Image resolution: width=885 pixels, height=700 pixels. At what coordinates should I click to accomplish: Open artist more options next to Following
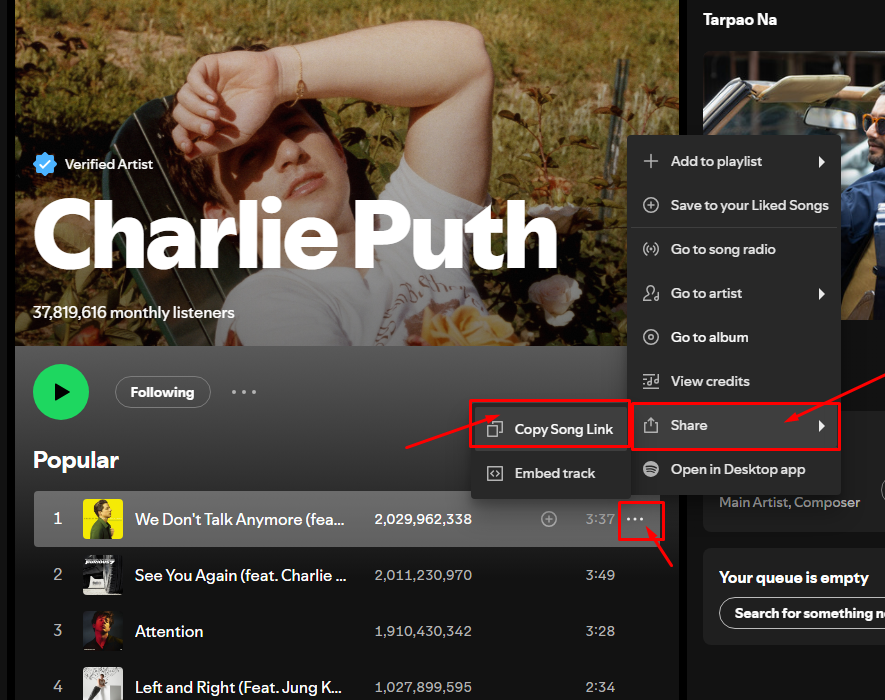point(244,392)
